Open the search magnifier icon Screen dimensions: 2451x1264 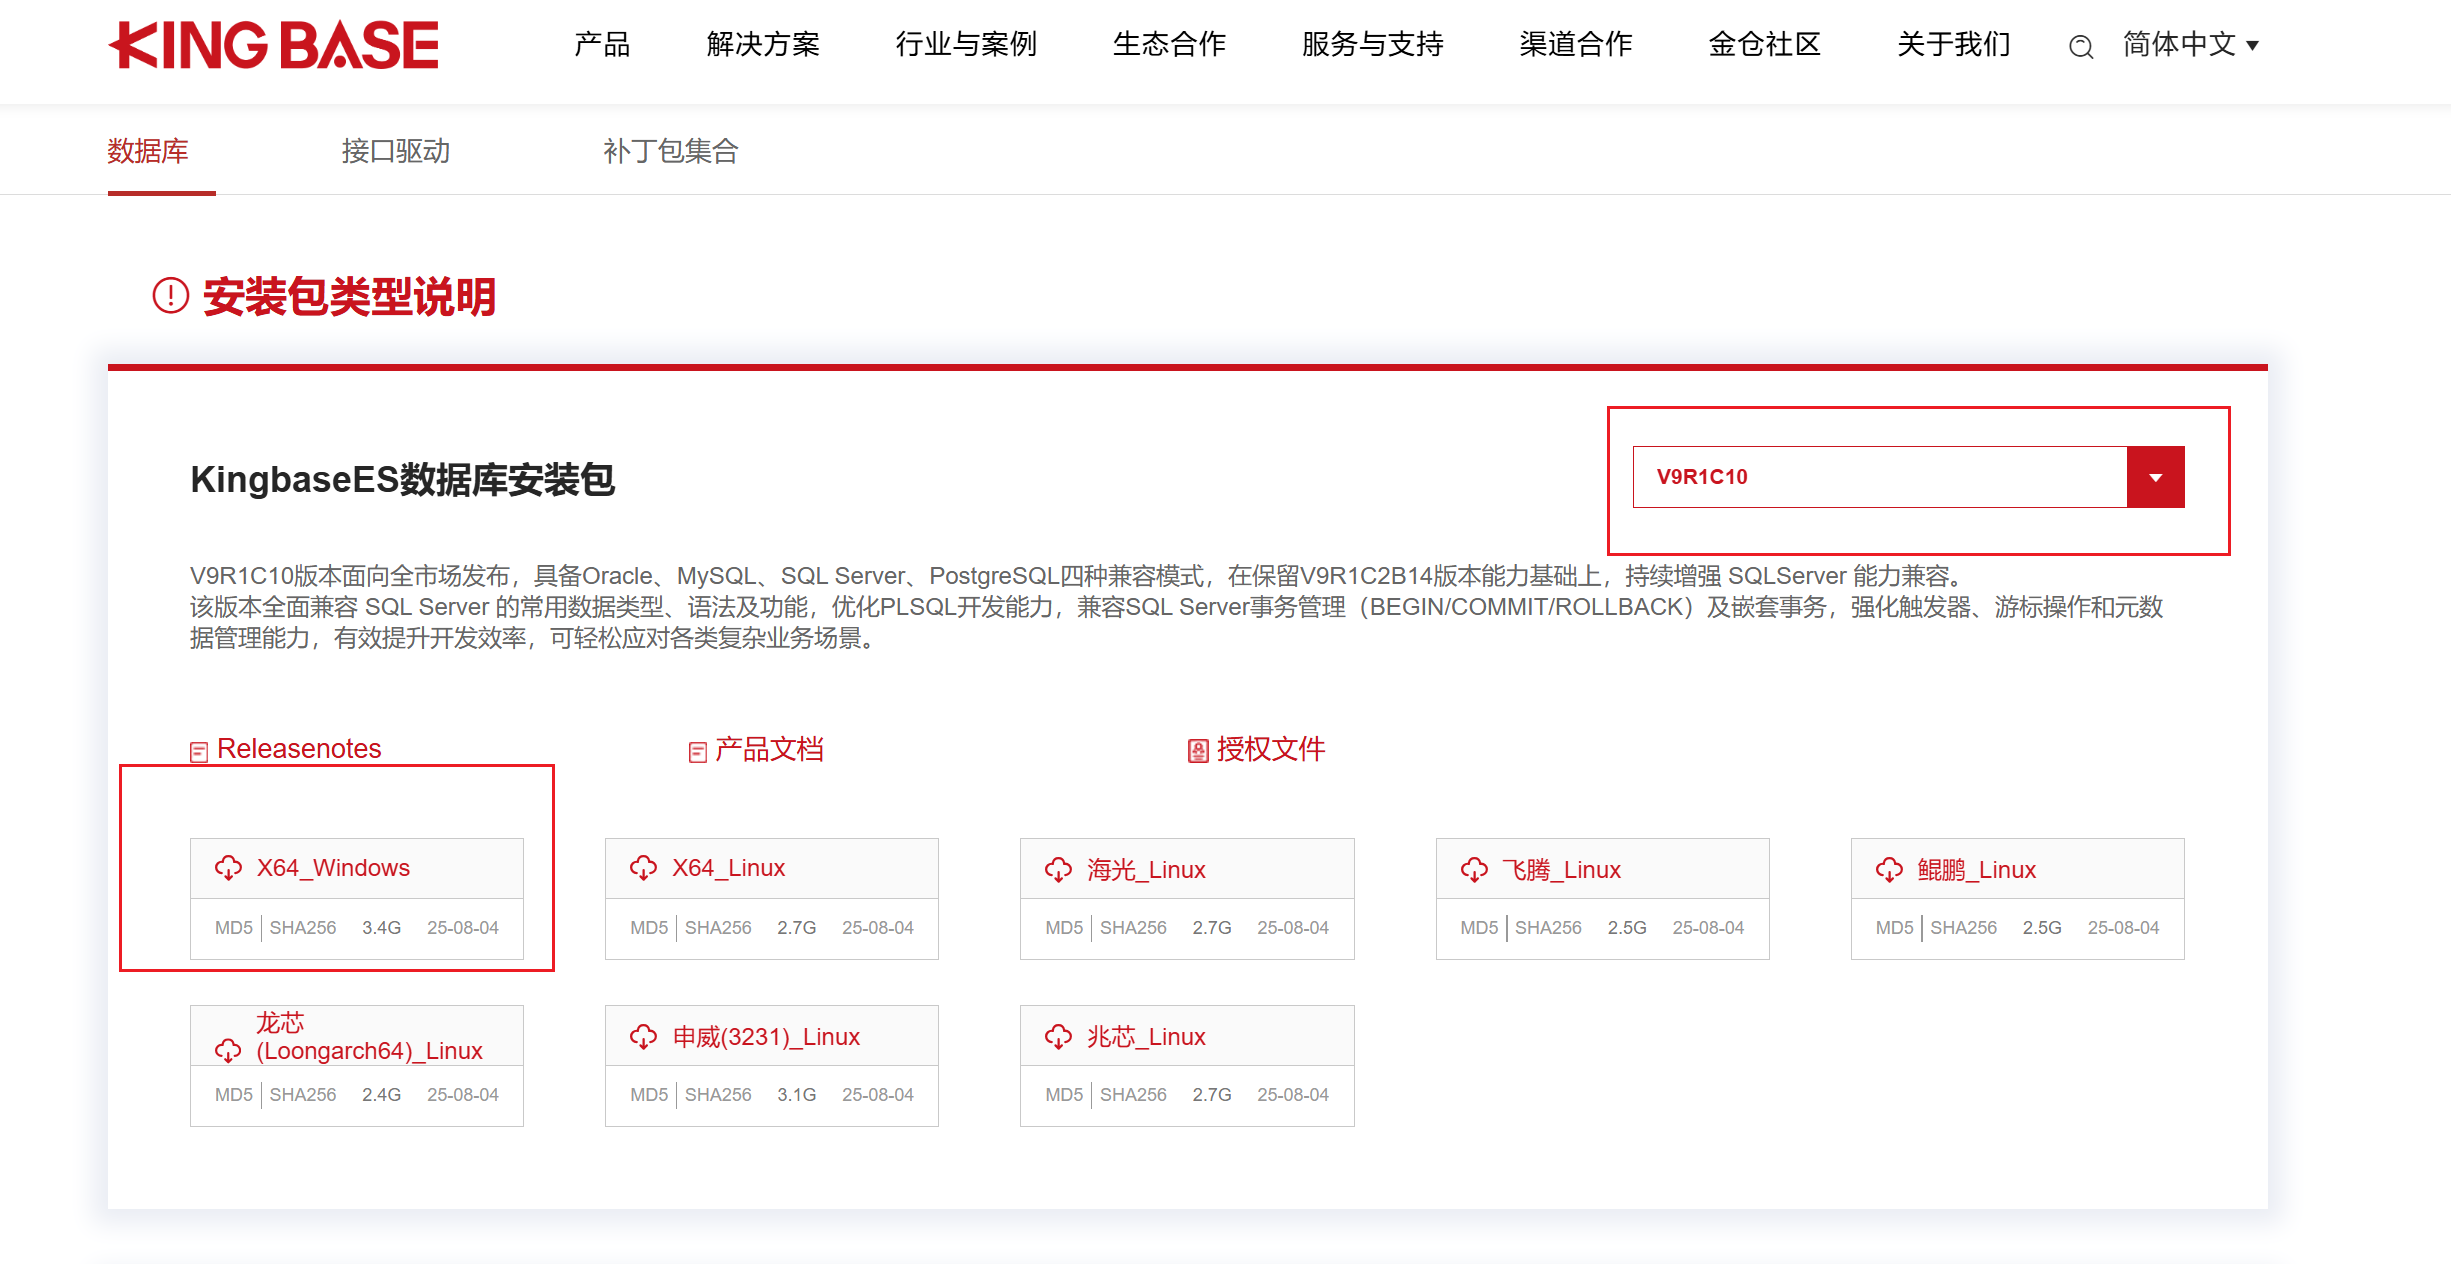pyautogui.click(x=2081, y=46)
